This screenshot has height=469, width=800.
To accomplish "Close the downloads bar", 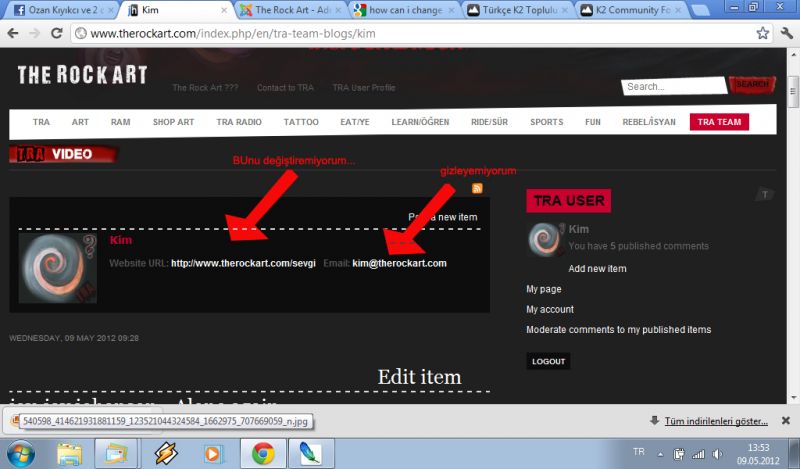I will [x=786, y=421].
